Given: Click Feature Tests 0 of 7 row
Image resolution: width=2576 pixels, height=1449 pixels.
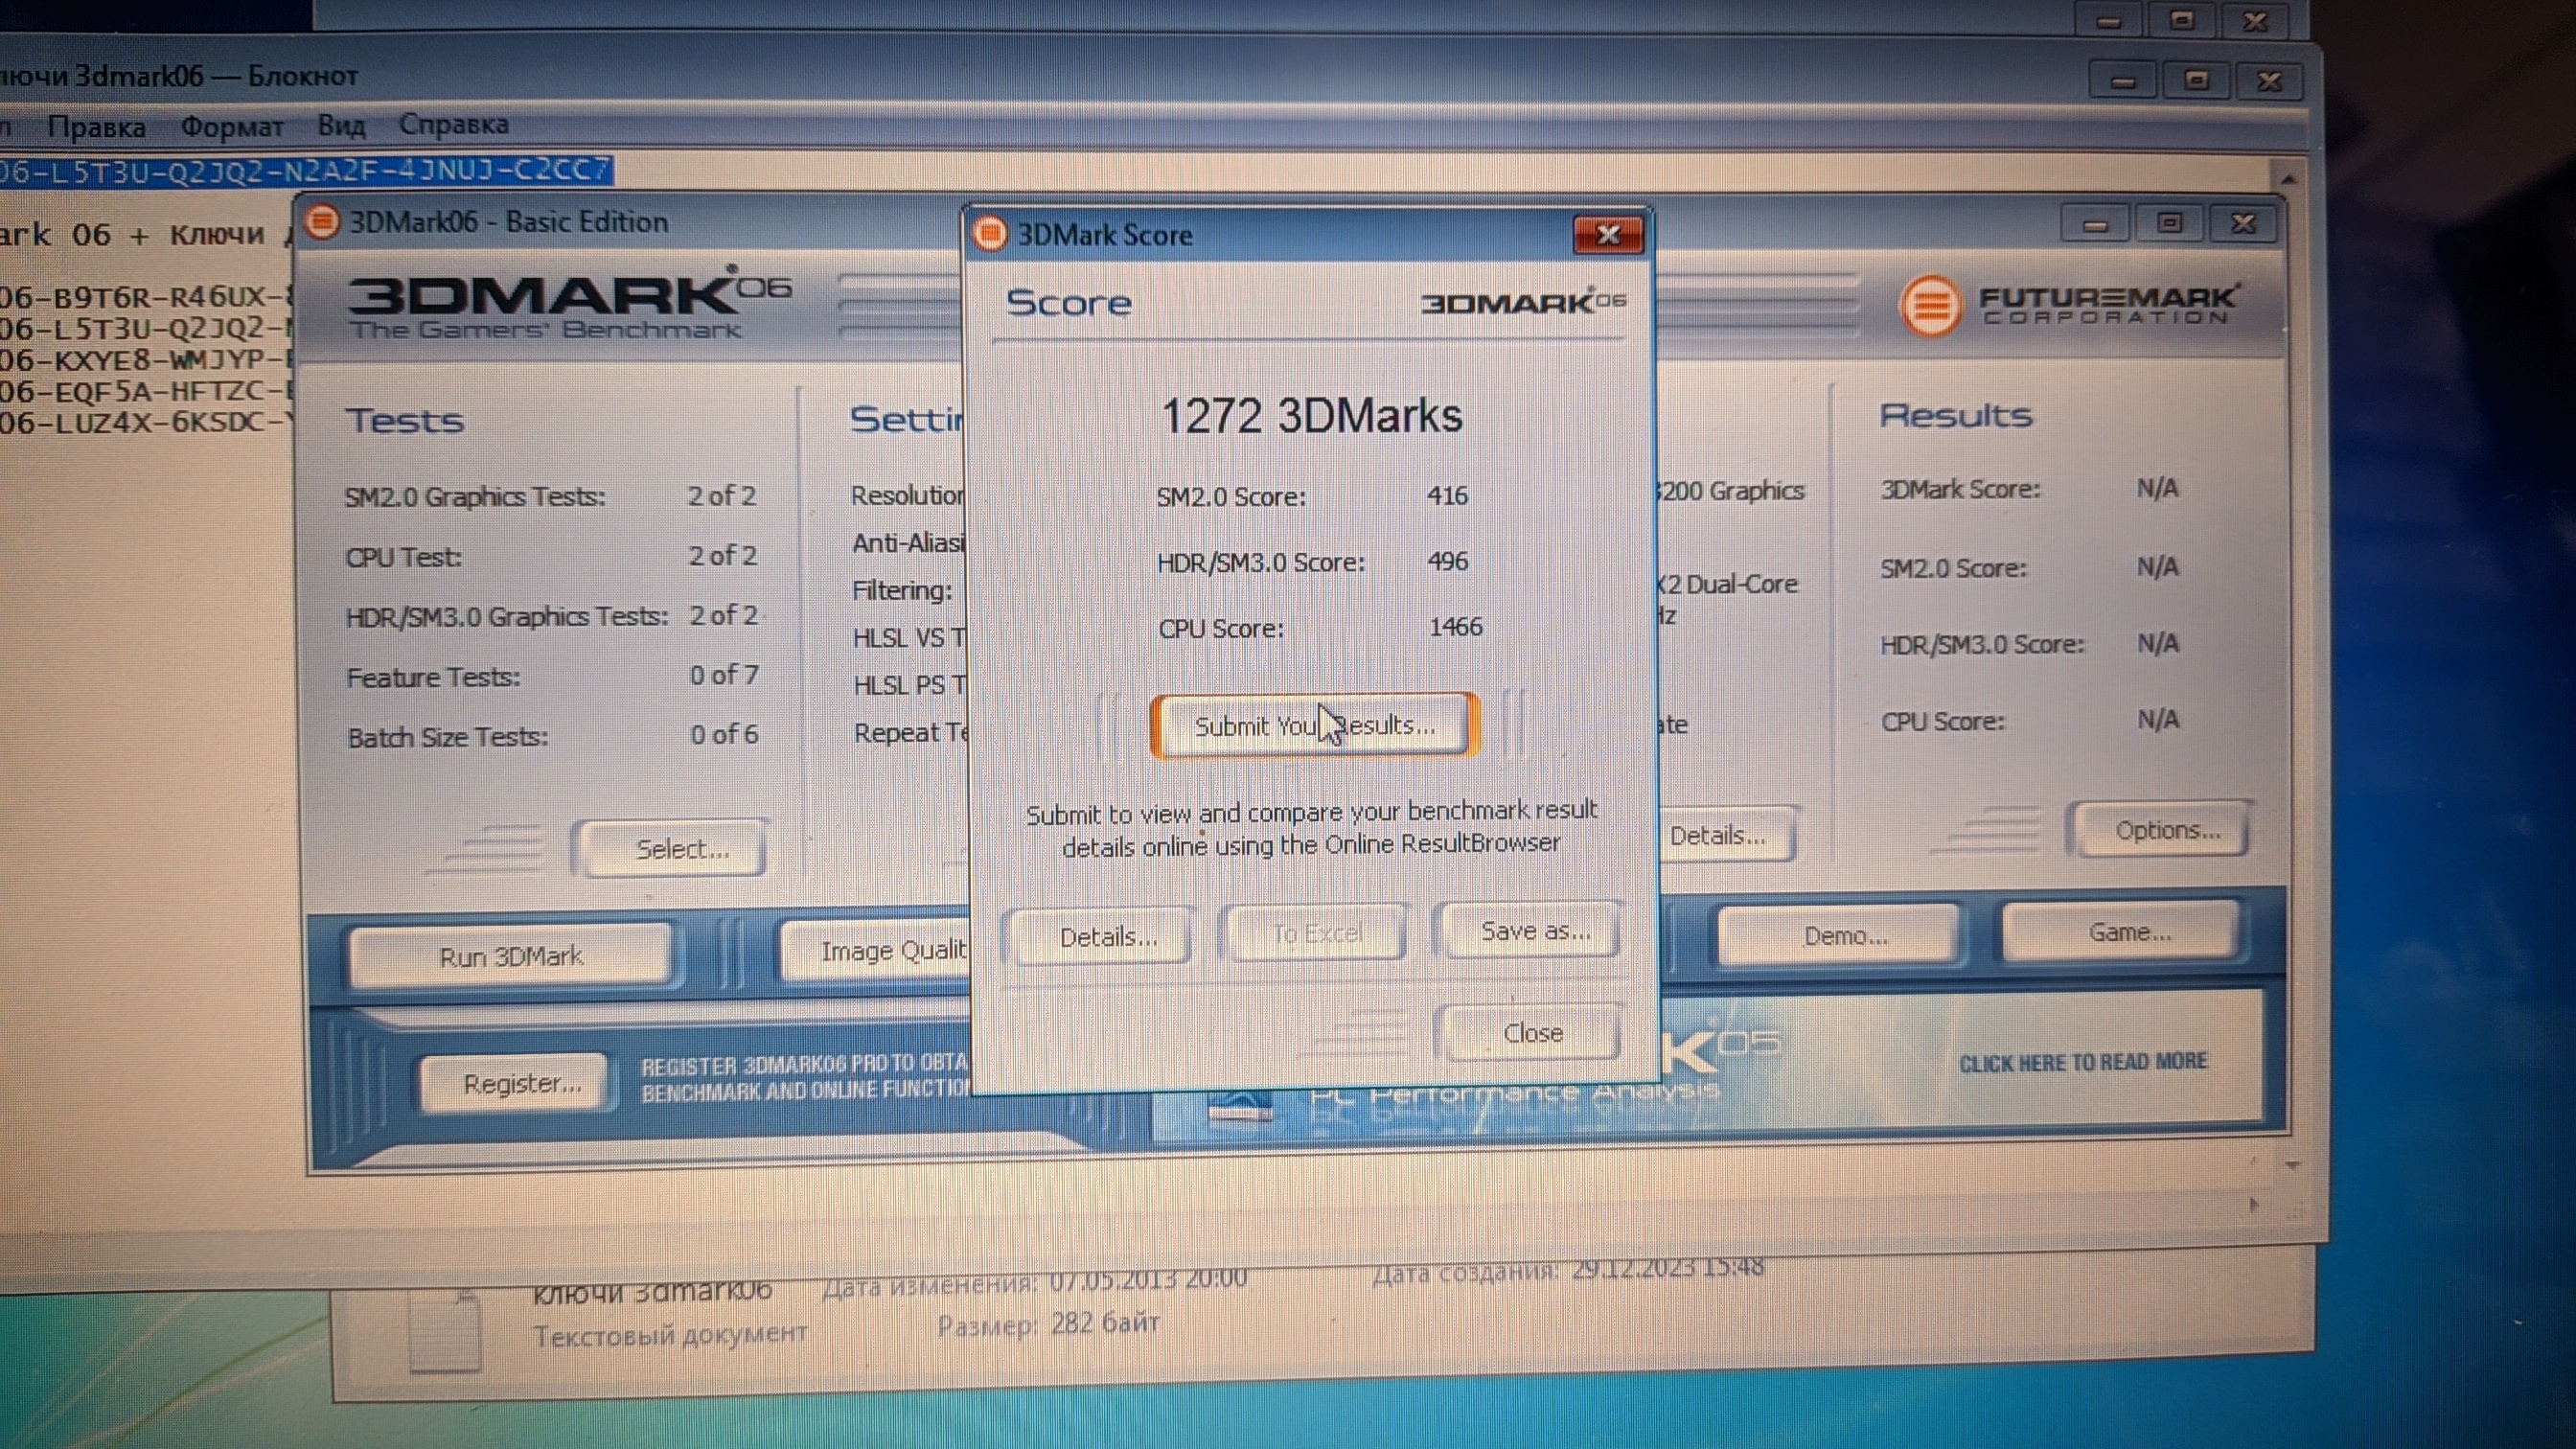Looking at the screenshot, I should pyautogui.click(x=553, y=676).
